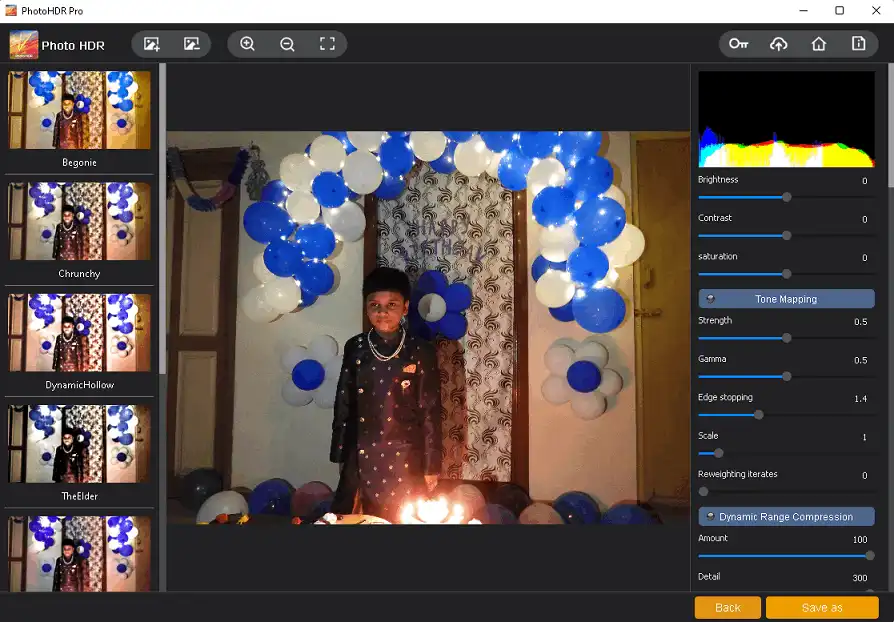Zoom out of the photo
This screenshot has width=894, height=622.
click(287, 44)
